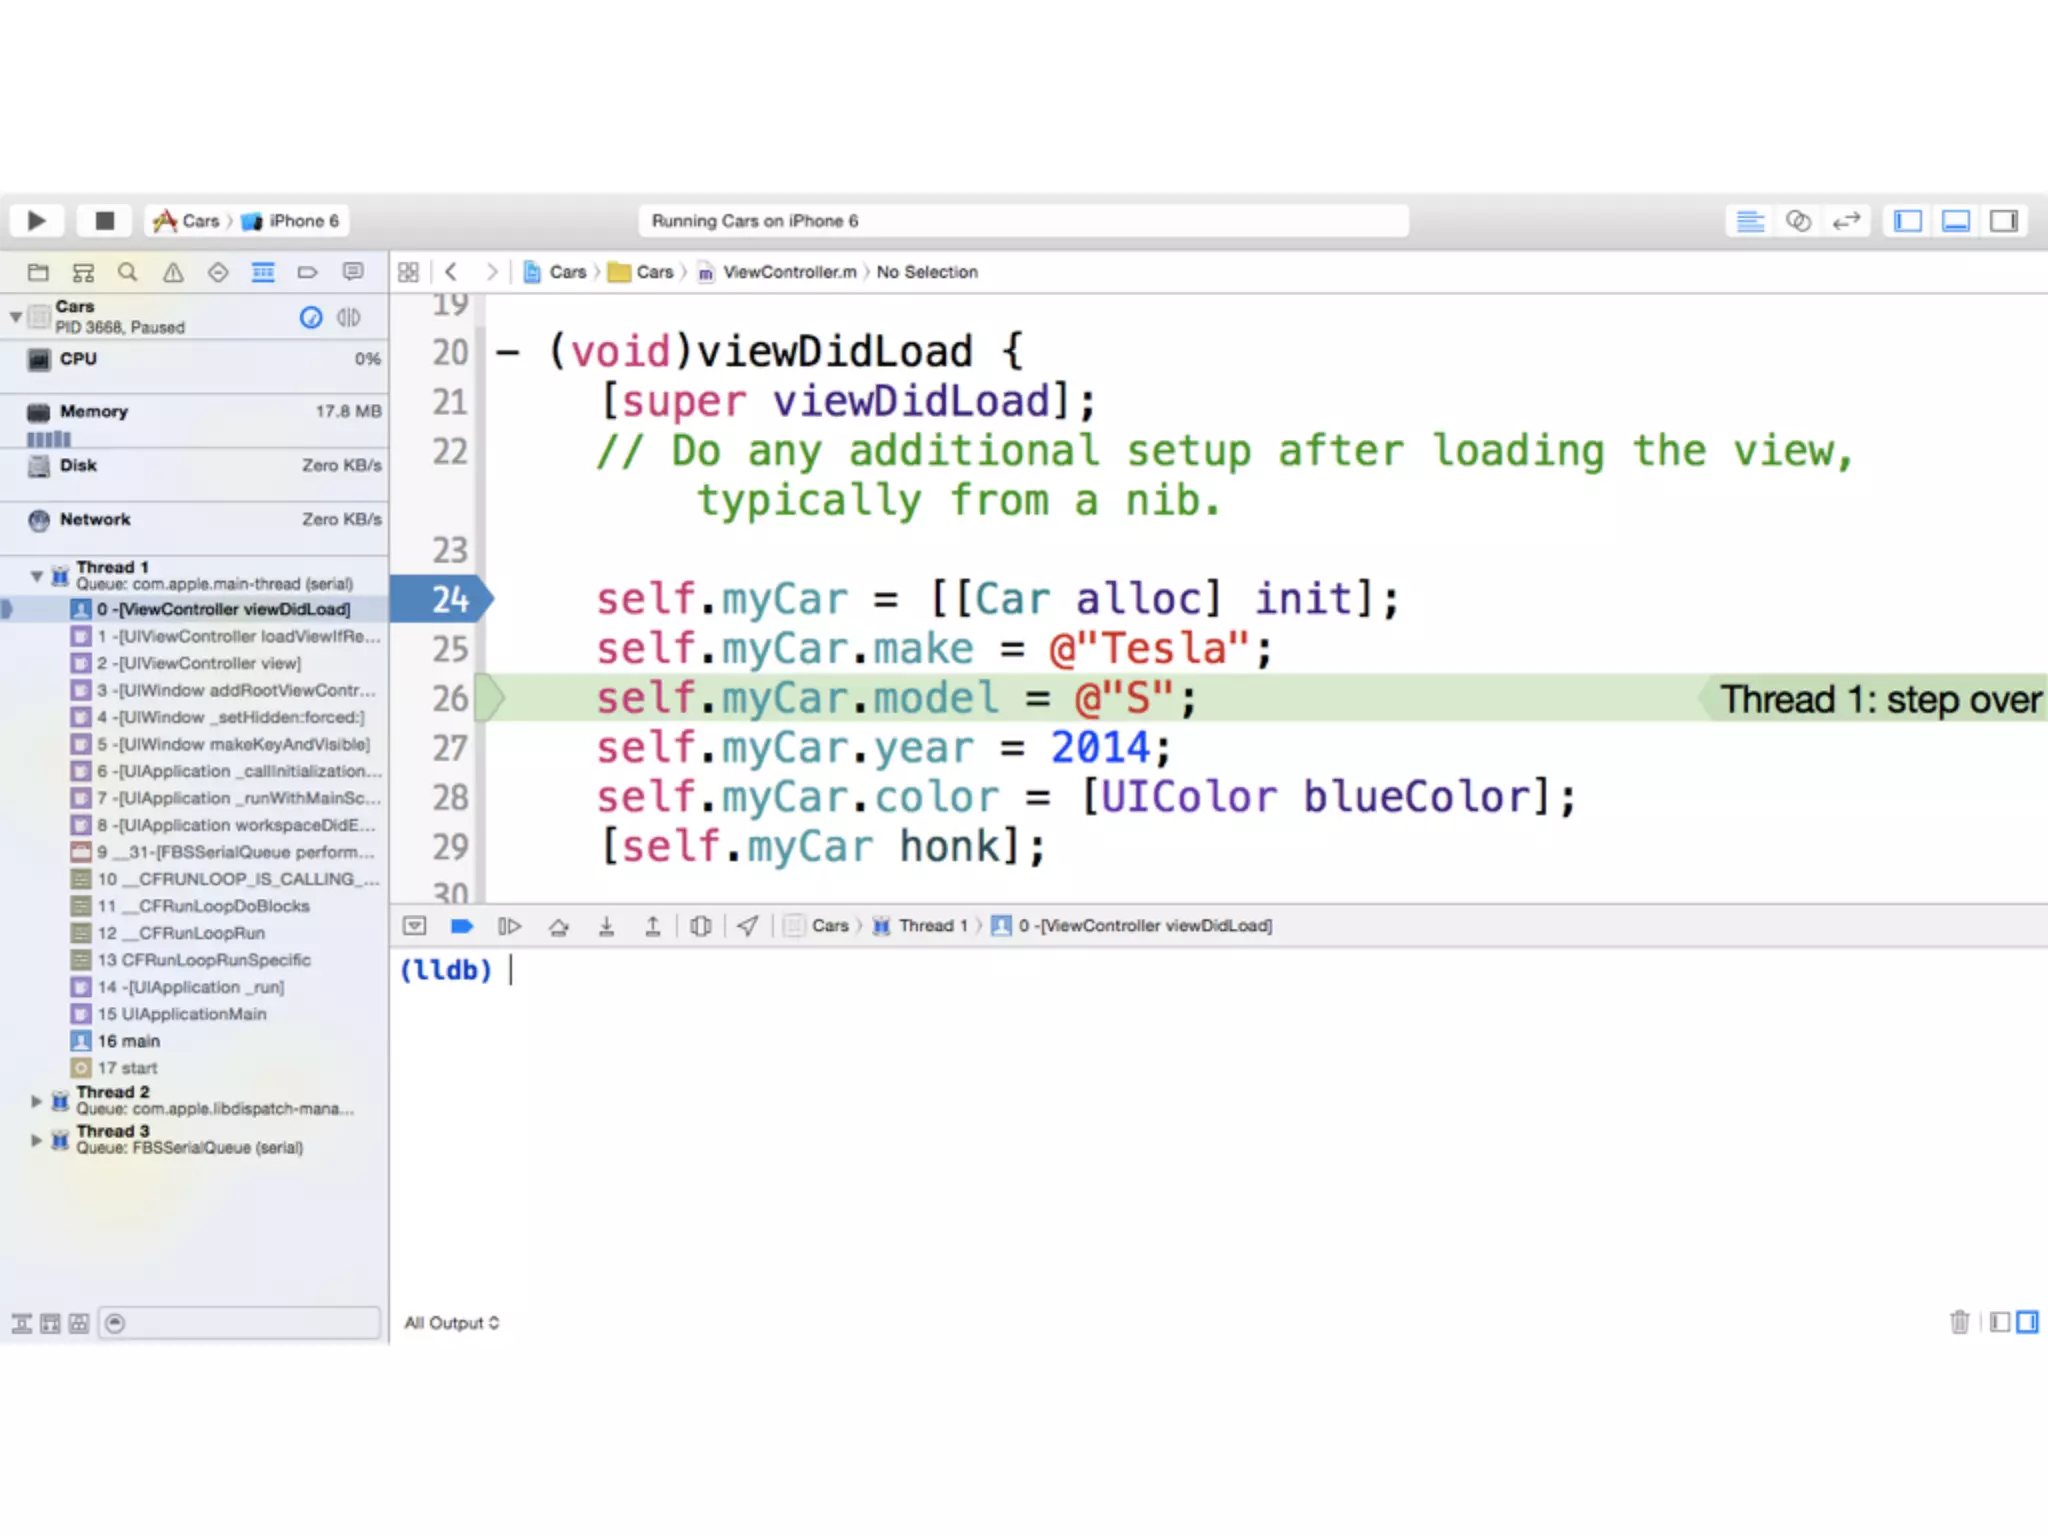Image resolution: width=2048 pixels, height=1536 pixels.
Task: Open Debug View Hierarchy icon
Action: coord(701,926)
